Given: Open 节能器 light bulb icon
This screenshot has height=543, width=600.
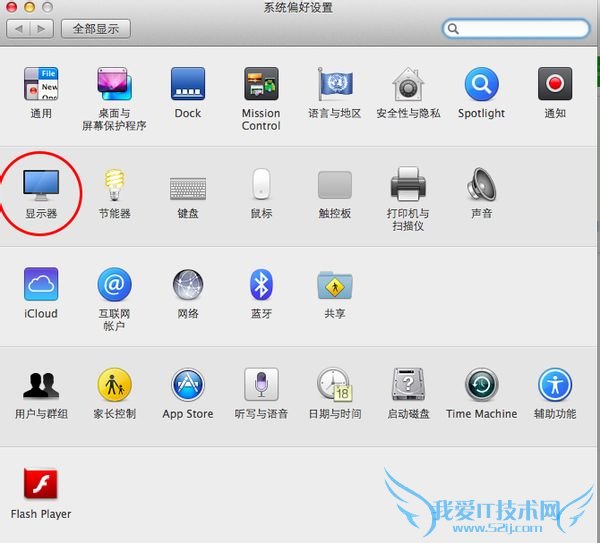Looking at the screenshot, I should click(x=114, y=185).
